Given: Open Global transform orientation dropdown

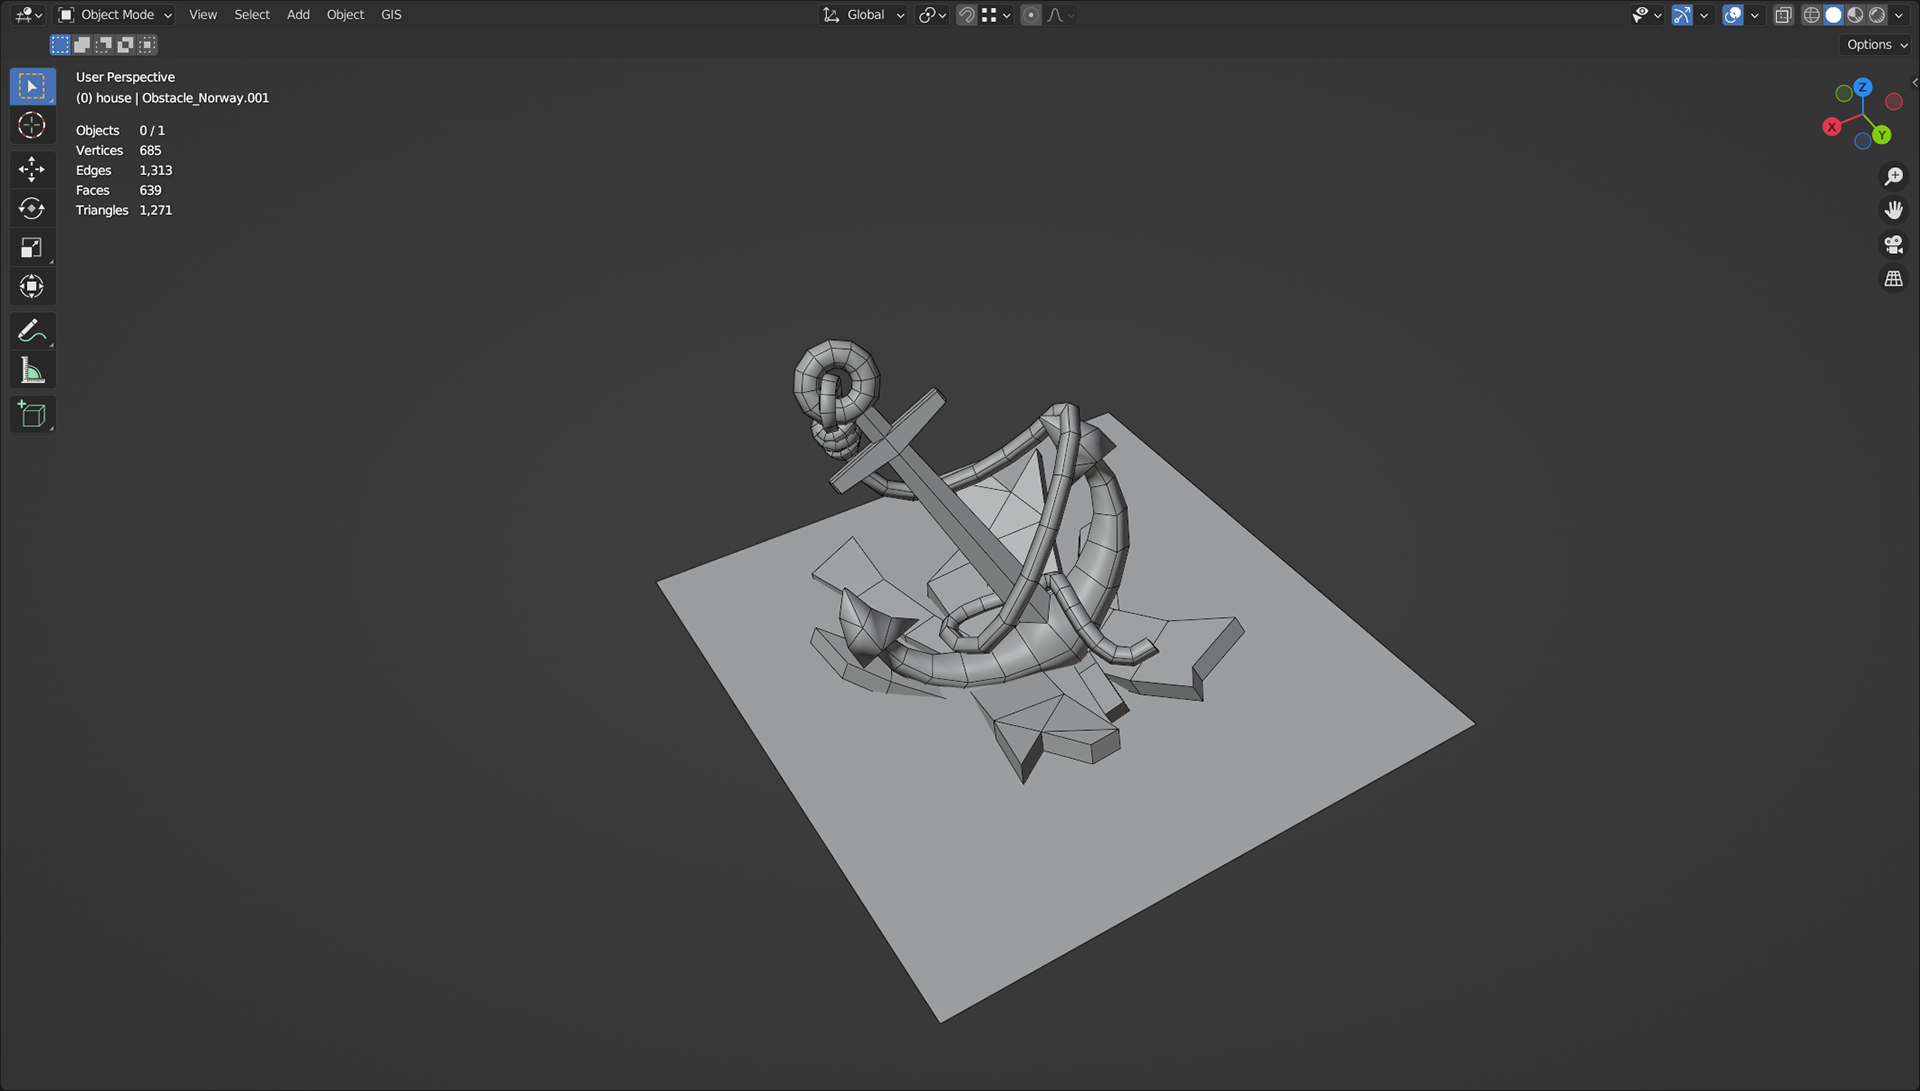Looking at the screenshot, I should tap(864, 15).
